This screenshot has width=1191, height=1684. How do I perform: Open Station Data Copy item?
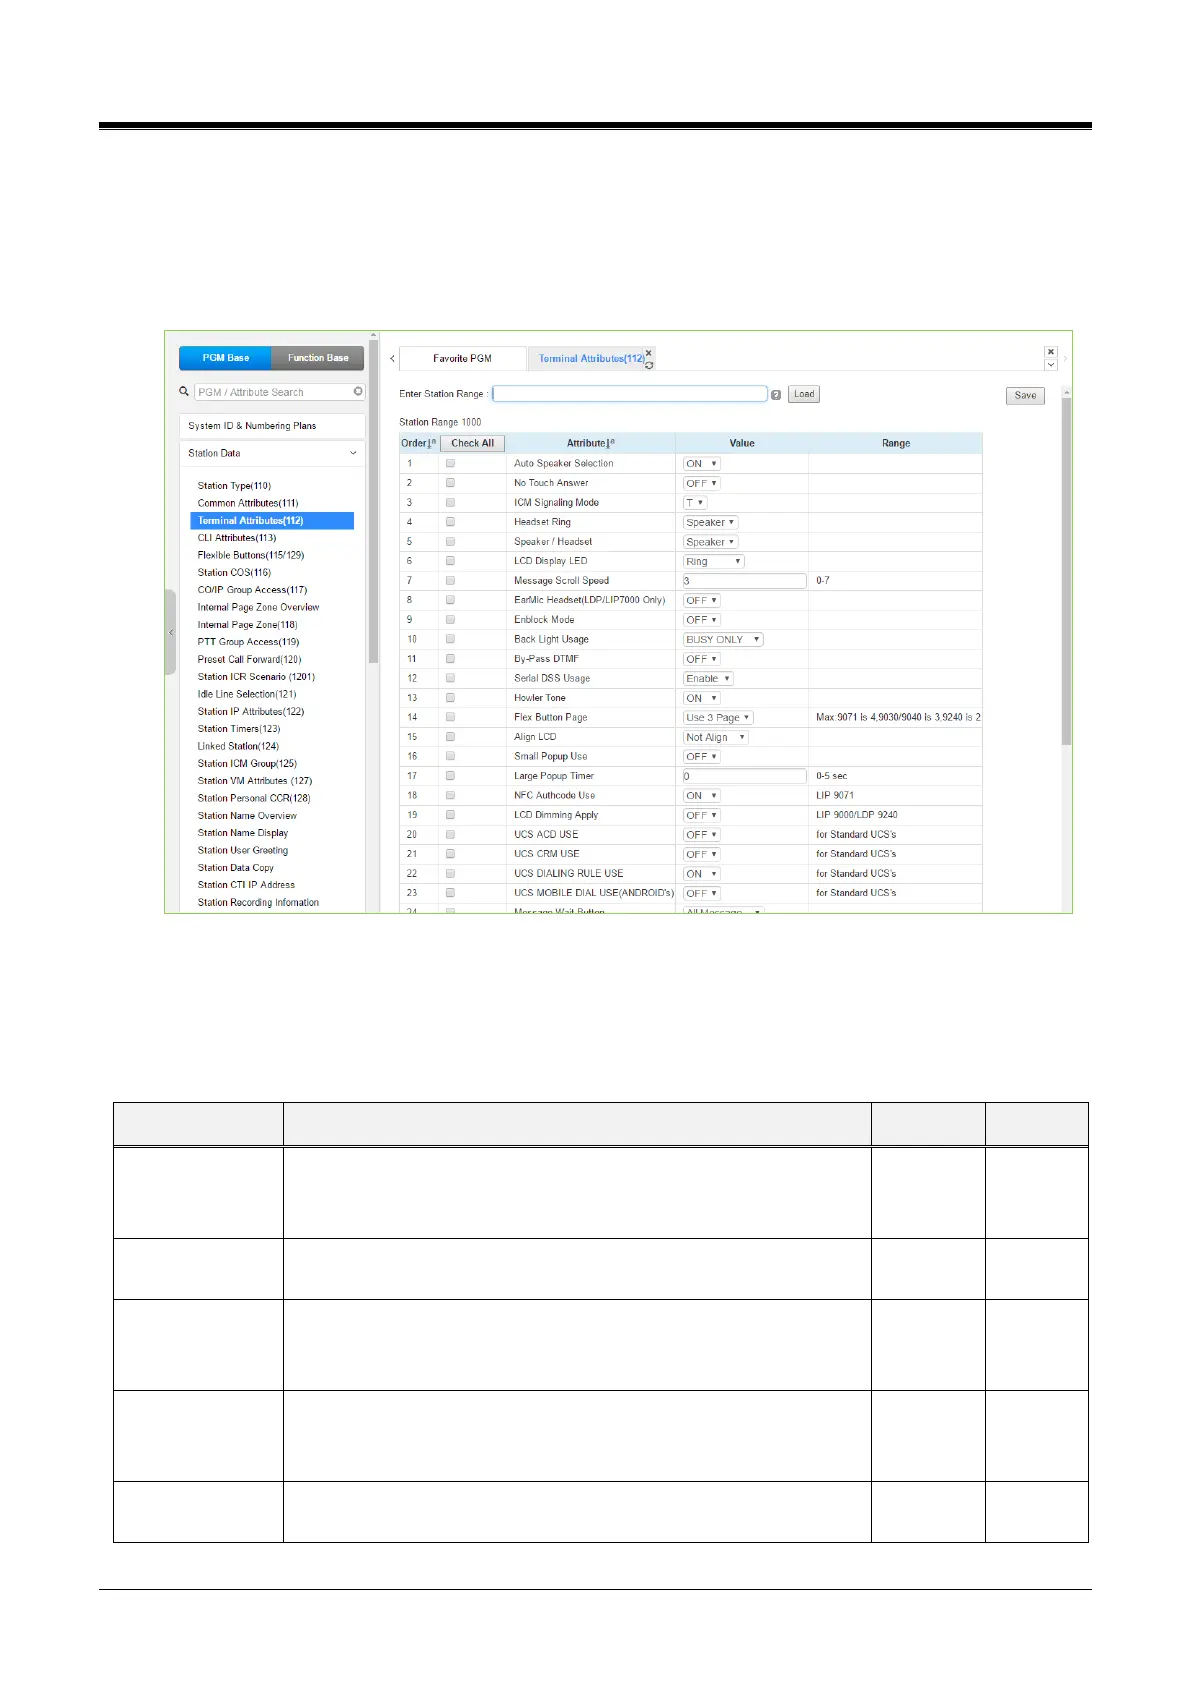(x=235, y=868)
